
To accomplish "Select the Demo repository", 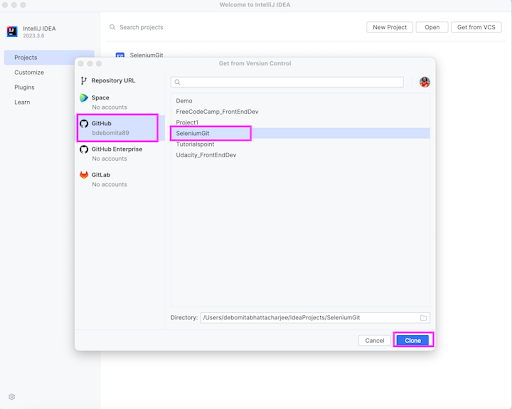I will pos(300,101).
